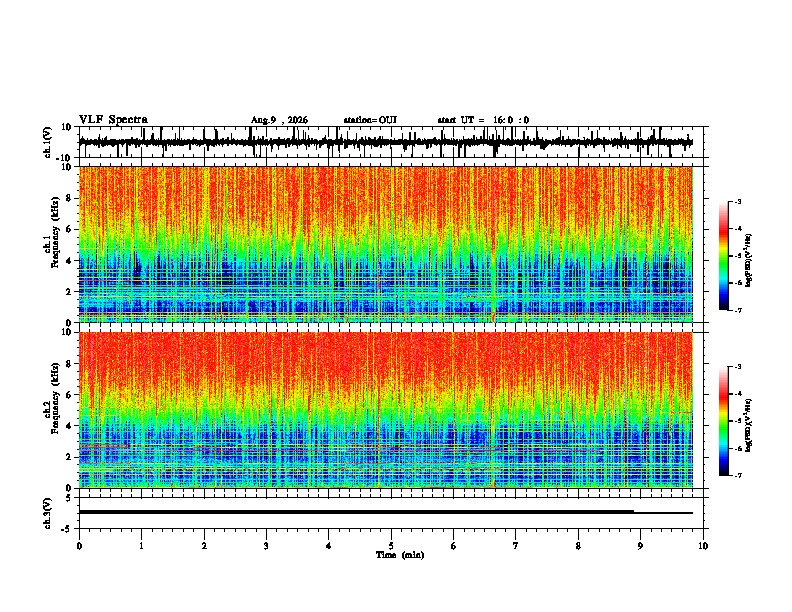This screenshot has height=612, width=792.
Task: Click the "ch.1(V)" axis label
Action: [48, 142]
